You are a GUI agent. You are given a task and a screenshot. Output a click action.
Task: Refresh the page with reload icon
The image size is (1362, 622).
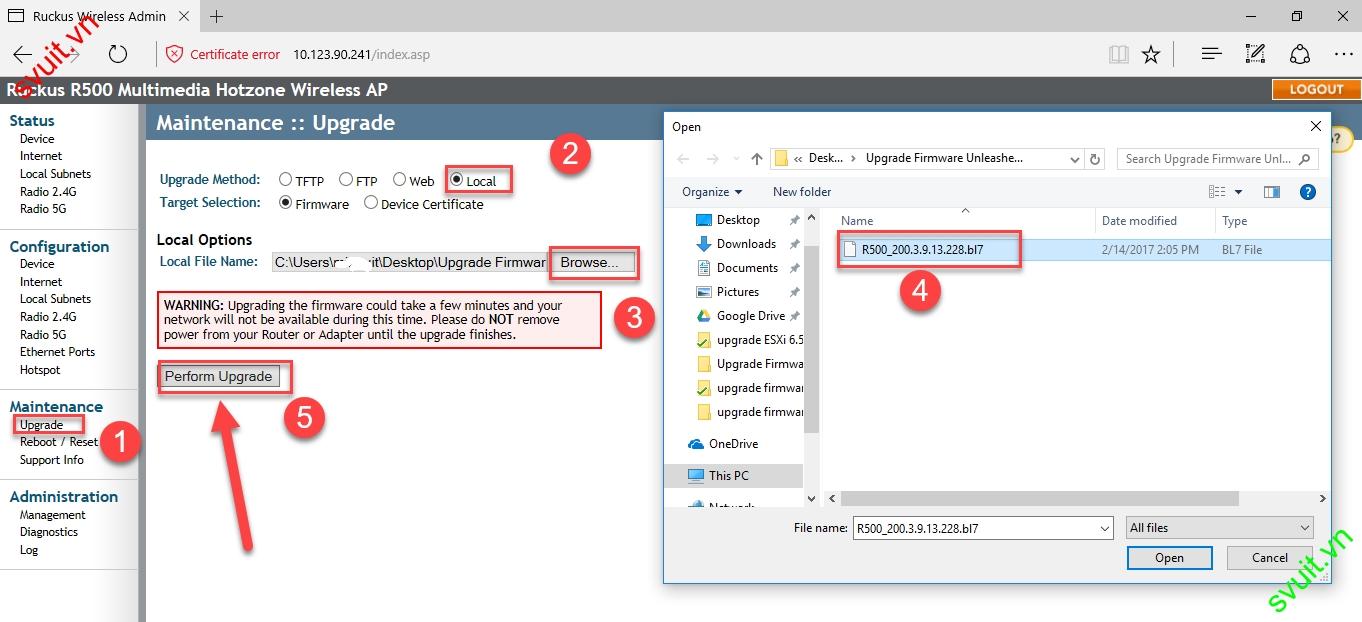[x=118, y=54]
